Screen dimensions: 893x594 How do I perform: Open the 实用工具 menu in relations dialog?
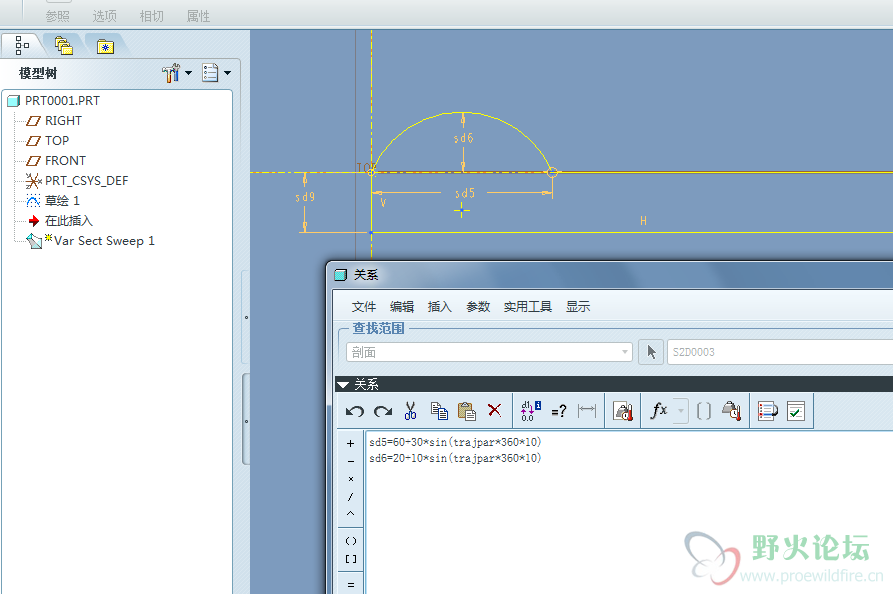(x=528, y=306)
